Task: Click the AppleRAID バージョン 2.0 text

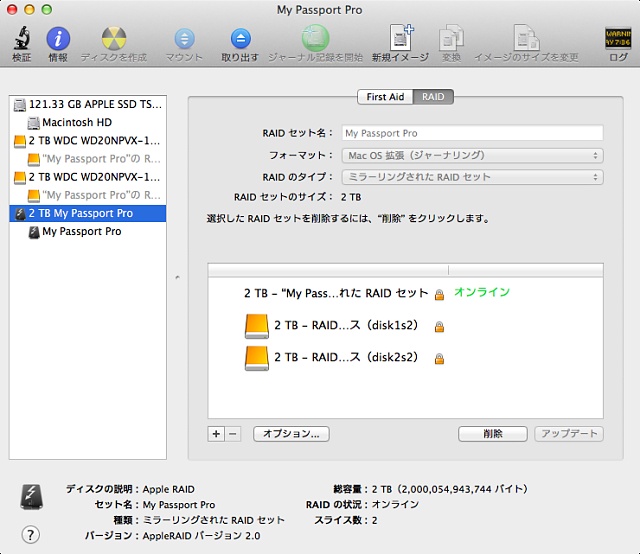Action: coord(201,536)
